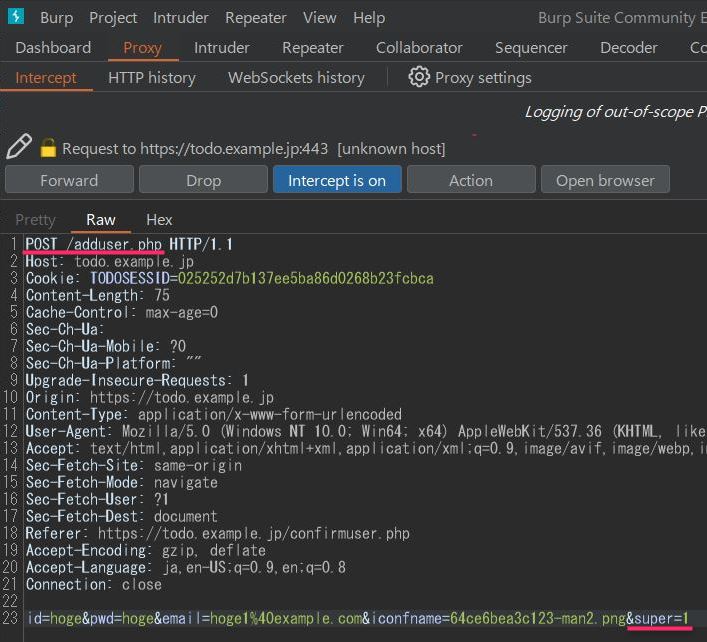Click the 'Cache-Control: max-age=0' header
Image resolution: width=707 pixels, height=642 pixels.
pos(122,312)
